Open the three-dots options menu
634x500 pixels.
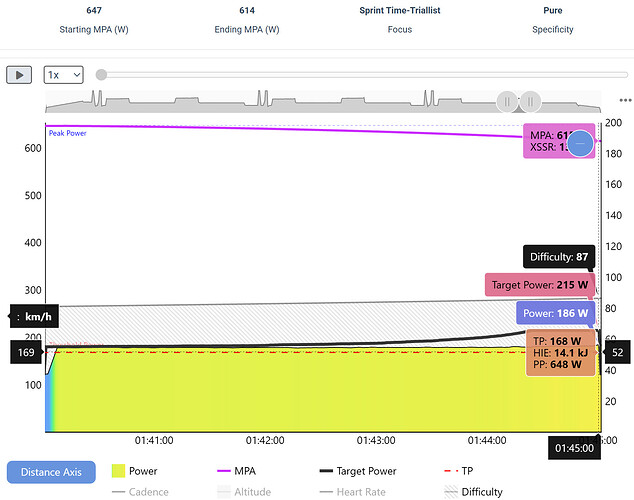625,101
